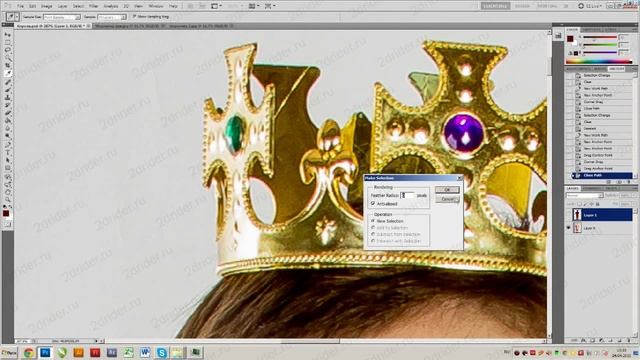Select the Rectangular Marquee tool
640x360 pixels.
[x=8, y=42]
